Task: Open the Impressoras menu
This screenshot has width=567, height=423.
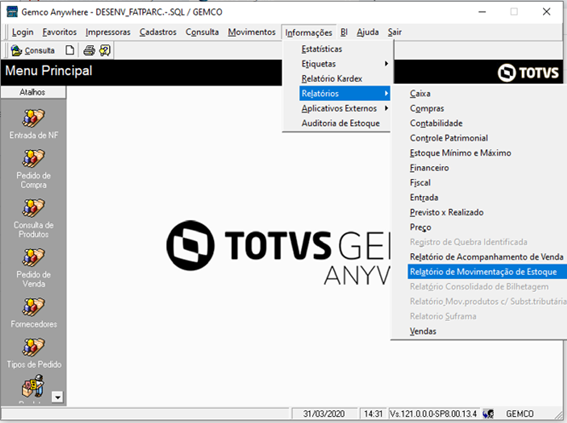Action: click(108, 32)
